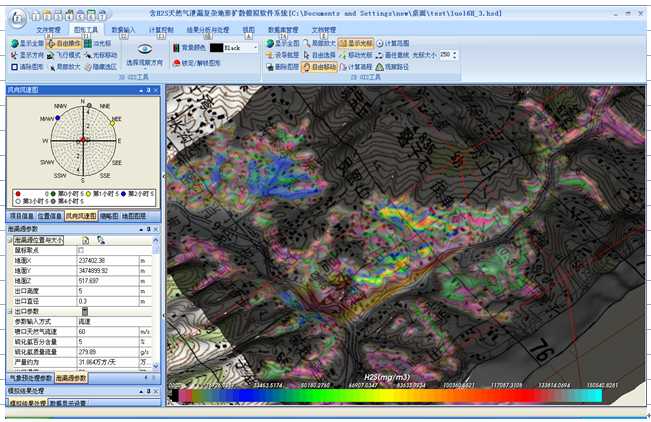This screenshot has width=651, height=422.
Task: Click the 位置信息 panel tab
Action: [50, 215]
